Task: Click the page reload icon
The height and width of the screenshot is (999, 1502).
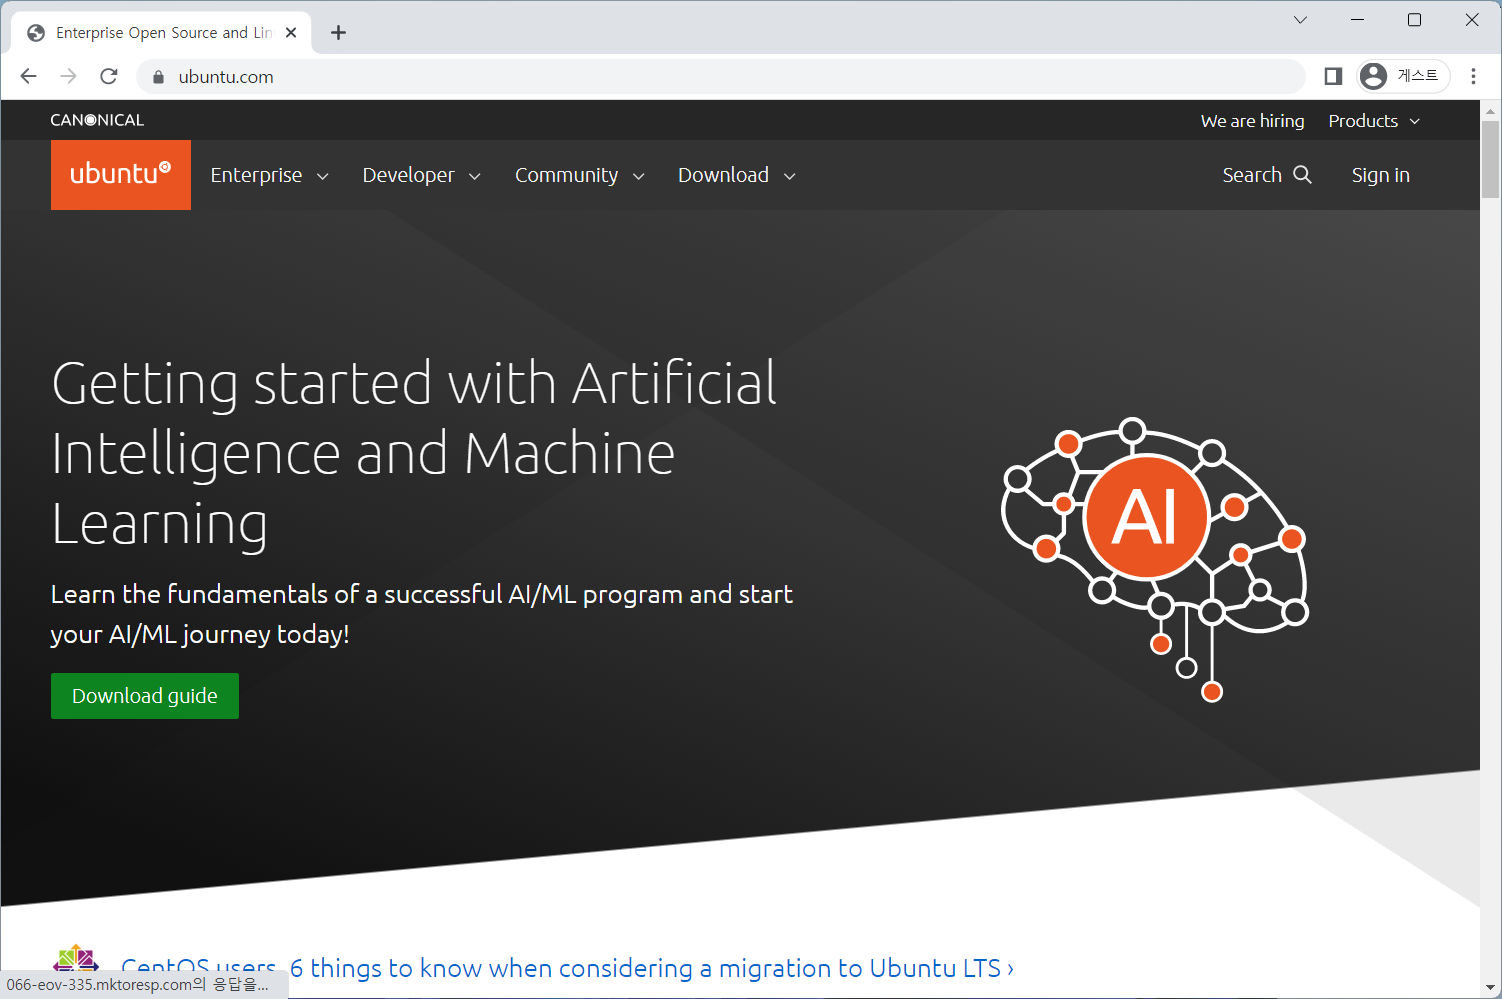Action: coord(109,76)
